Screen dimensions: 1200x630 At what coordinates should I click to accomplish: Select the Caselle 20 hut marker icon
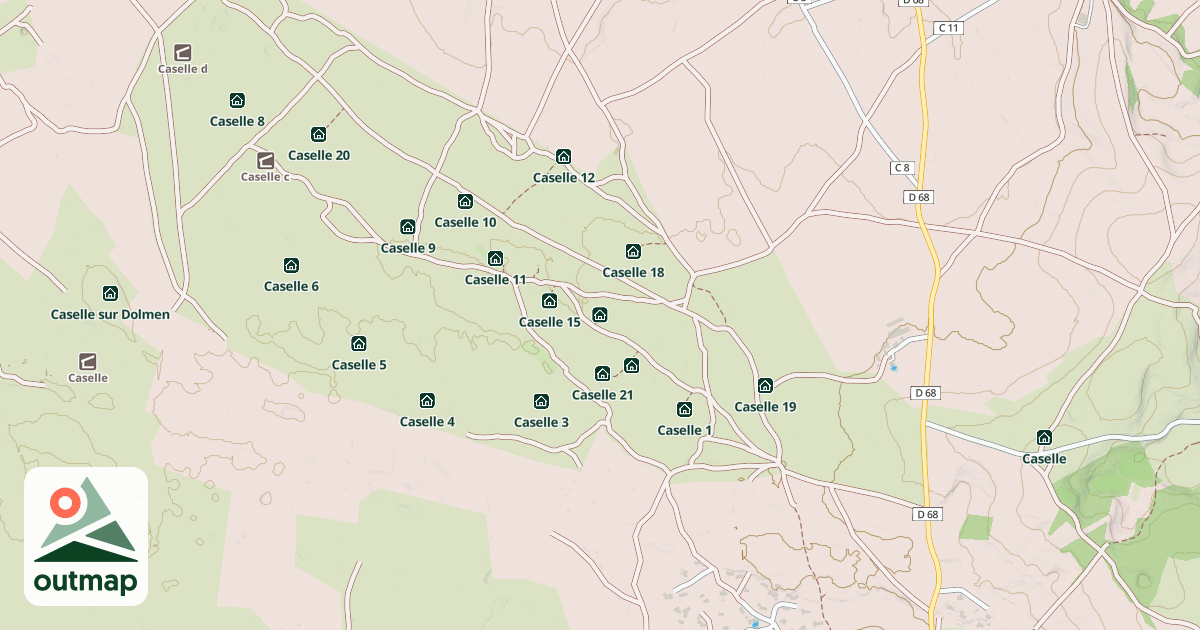[x=319, y=134]
